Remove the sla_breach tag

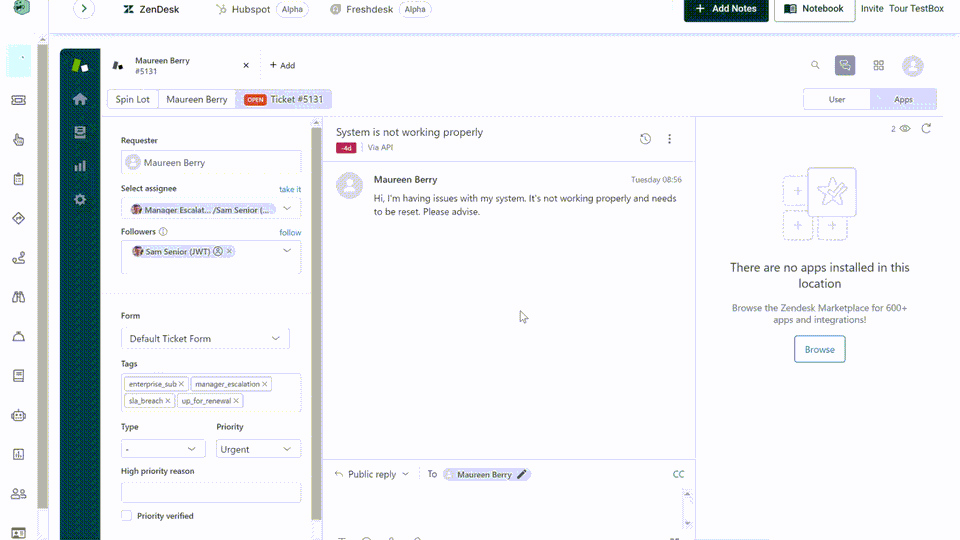(x=168, y=401)
